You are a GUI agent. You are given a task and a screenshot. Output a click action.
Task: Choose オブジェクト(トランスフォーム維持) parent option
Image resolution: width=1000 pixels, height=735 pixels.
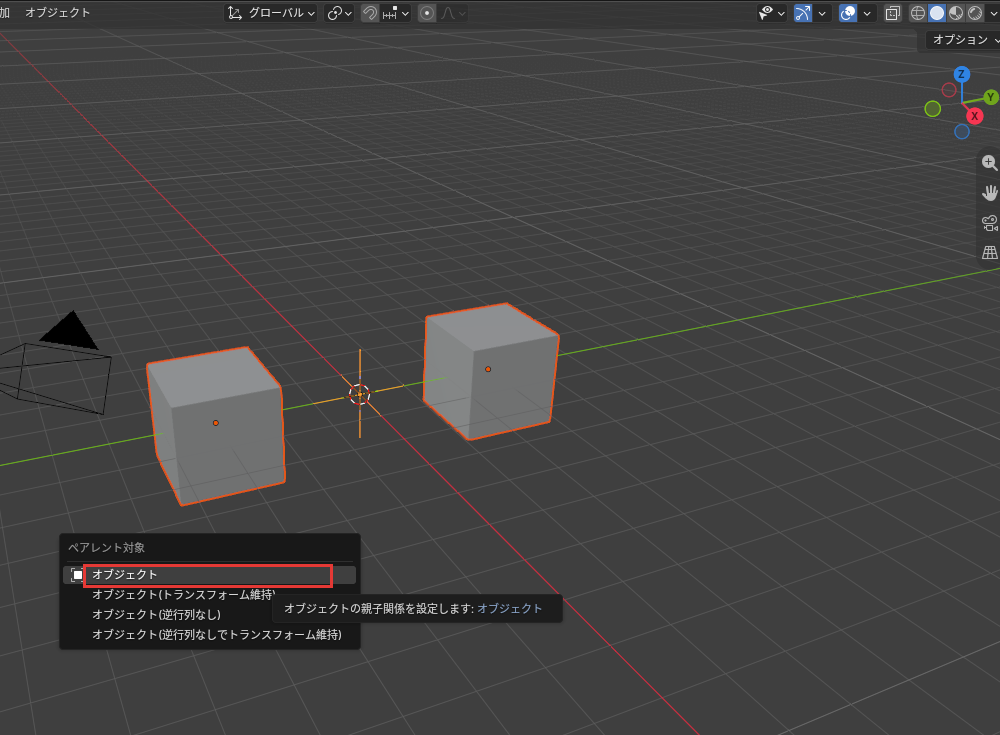click(x=184, y=595)
